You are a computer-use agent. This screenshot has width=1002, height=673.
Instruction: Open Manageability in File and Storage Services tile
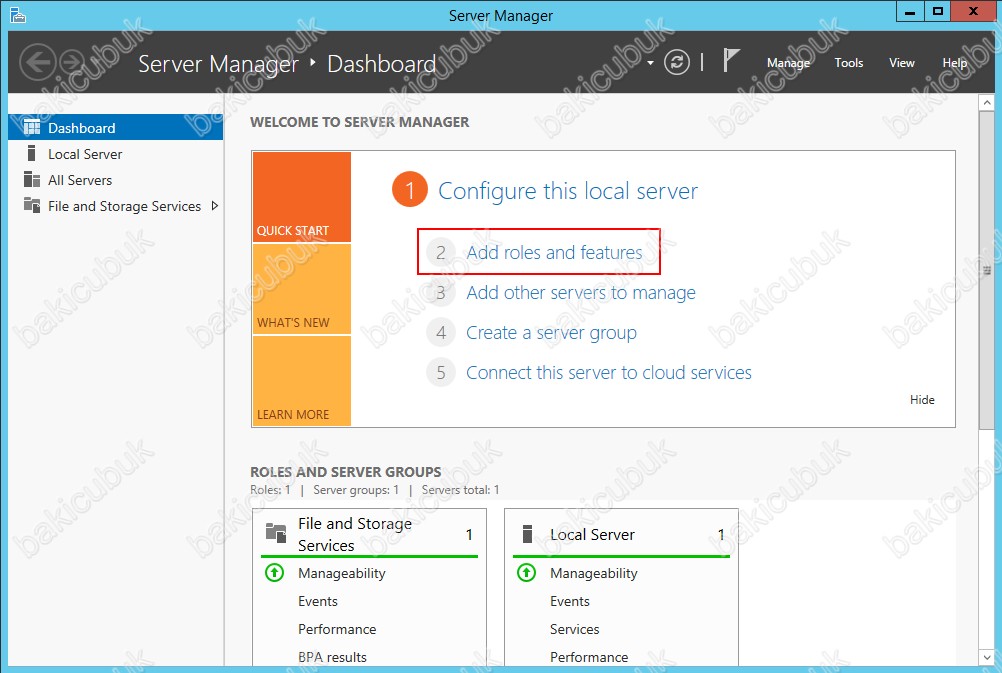point(342,573)
